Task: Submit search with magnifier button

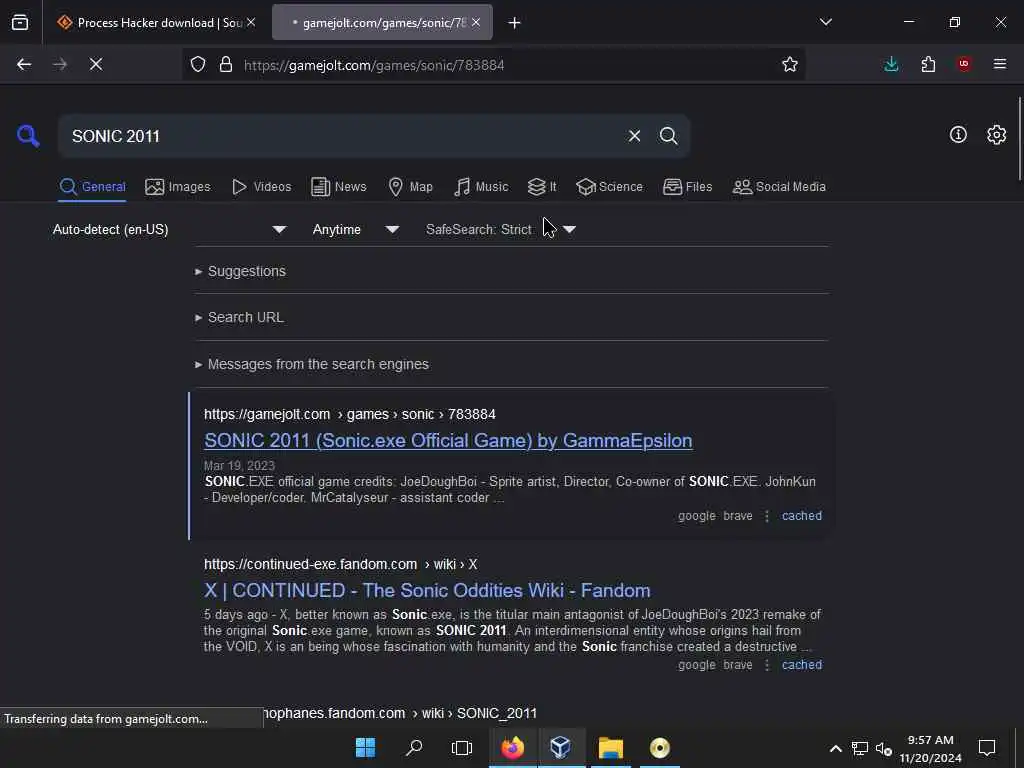Action: click(668, 136)
